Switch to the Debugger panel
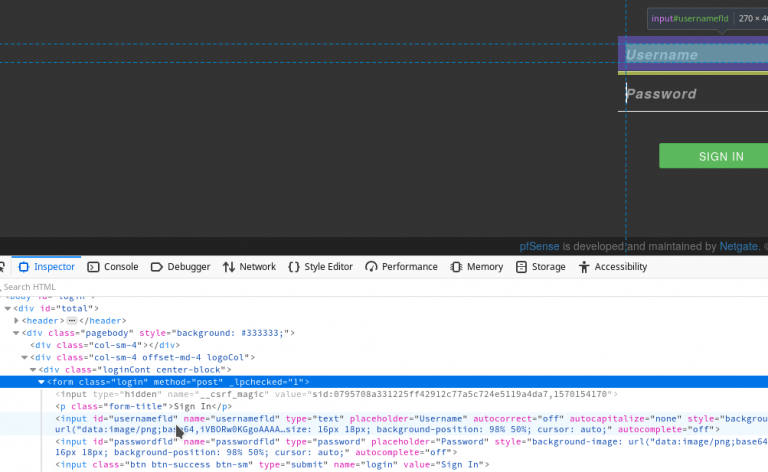This screenshot has width=768, height=472. (180, 267)
